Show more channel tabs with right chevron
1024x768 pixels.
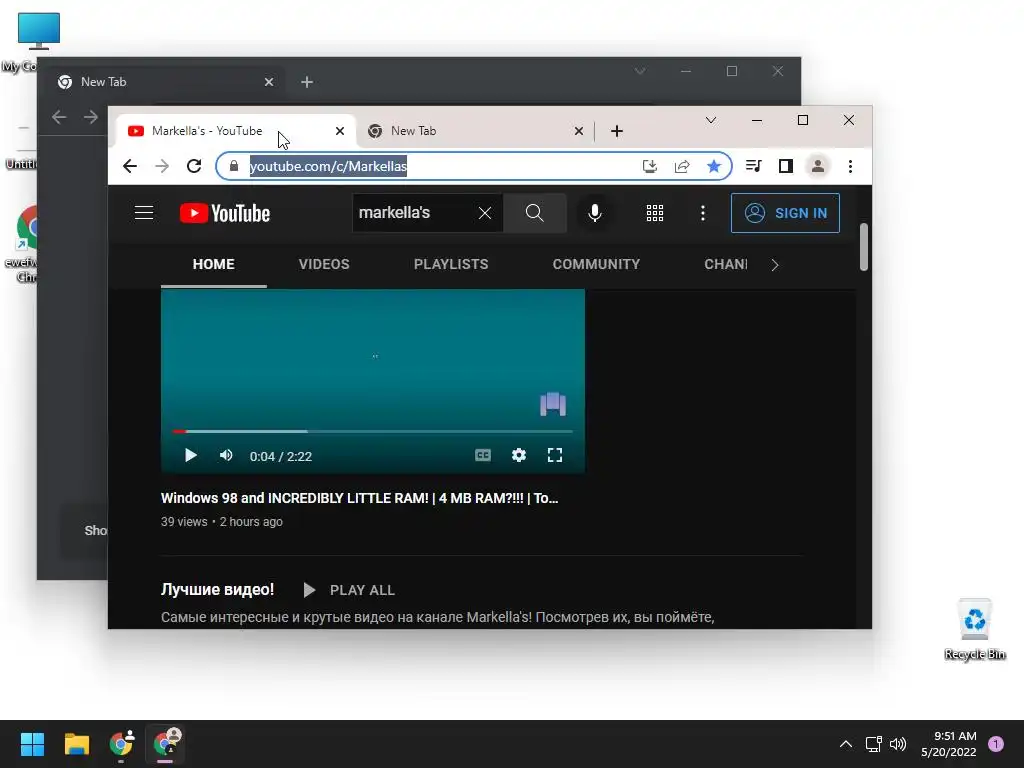point(775,264)
